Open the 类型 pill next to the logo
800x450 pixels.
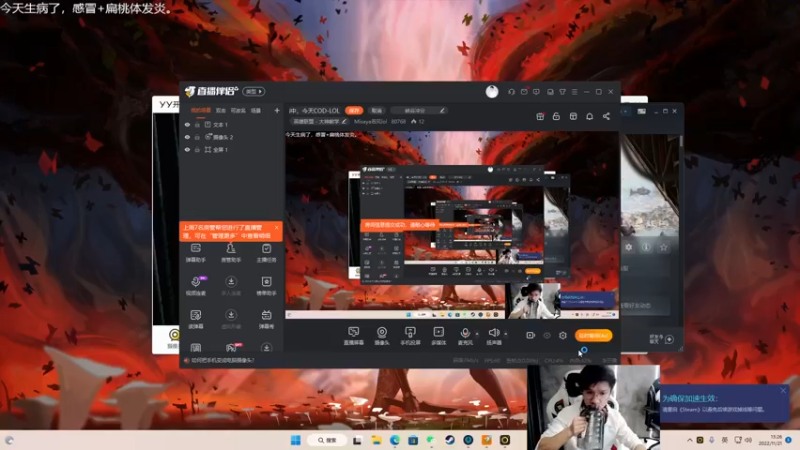click(254, 91)
